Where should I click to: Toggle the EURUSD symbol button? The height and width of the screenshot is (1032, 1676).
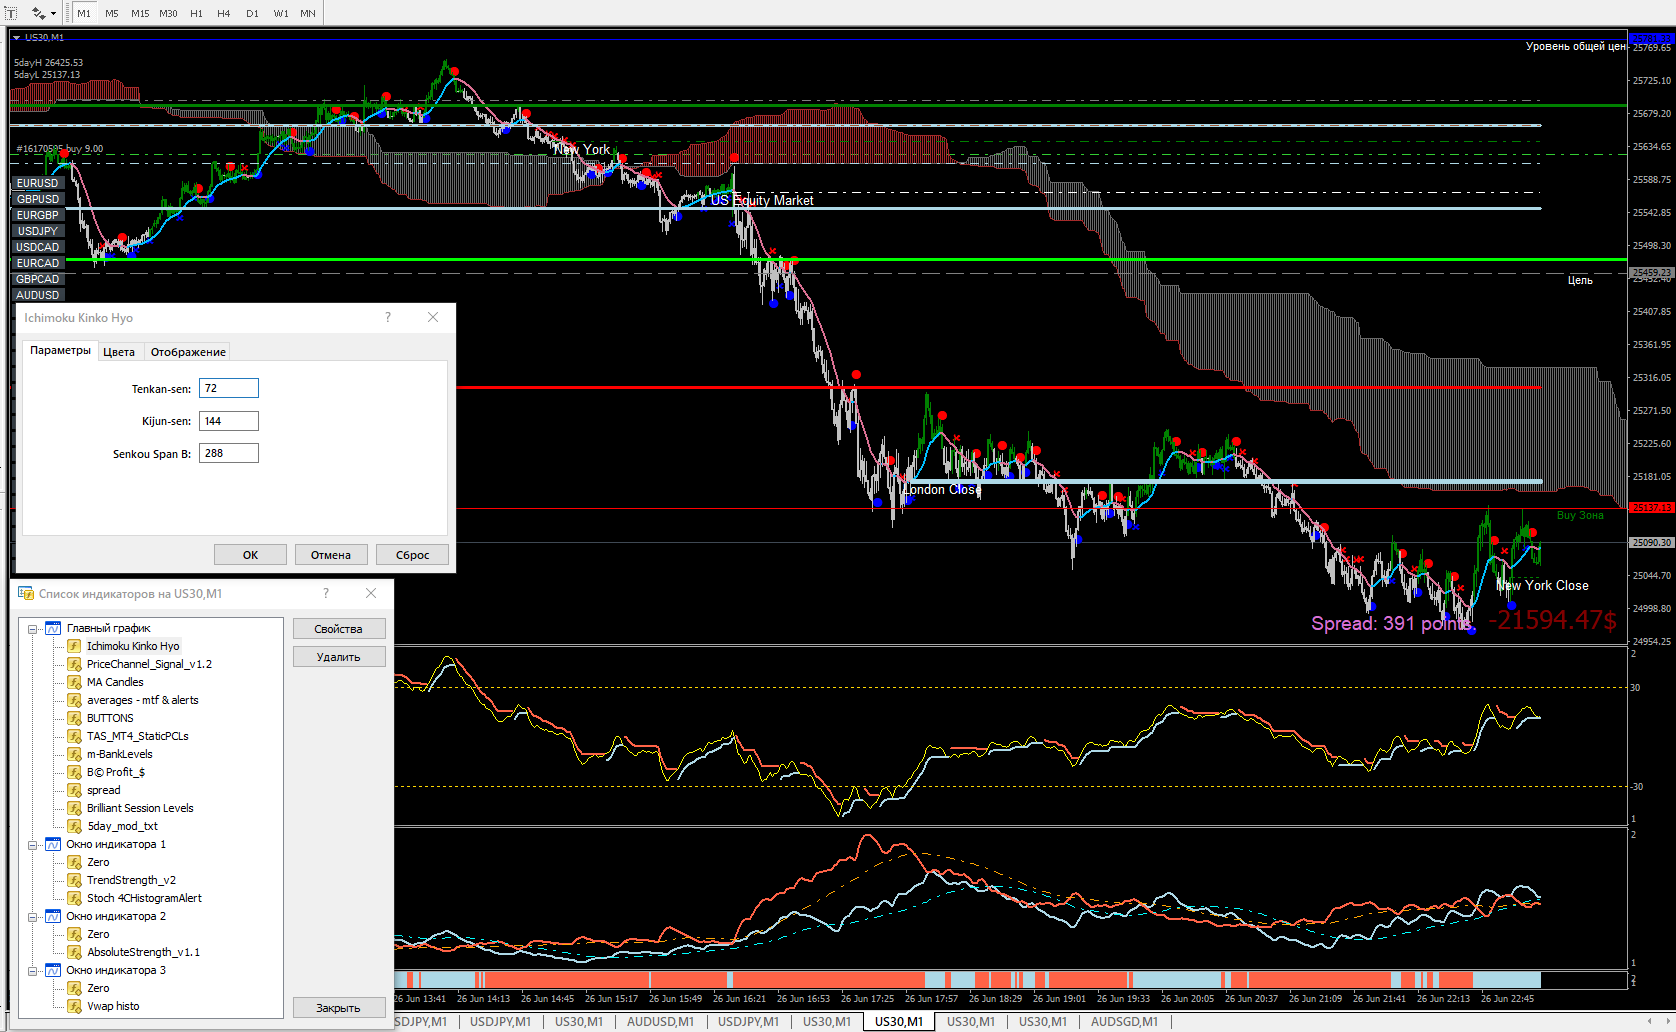[x=38, y=183]
